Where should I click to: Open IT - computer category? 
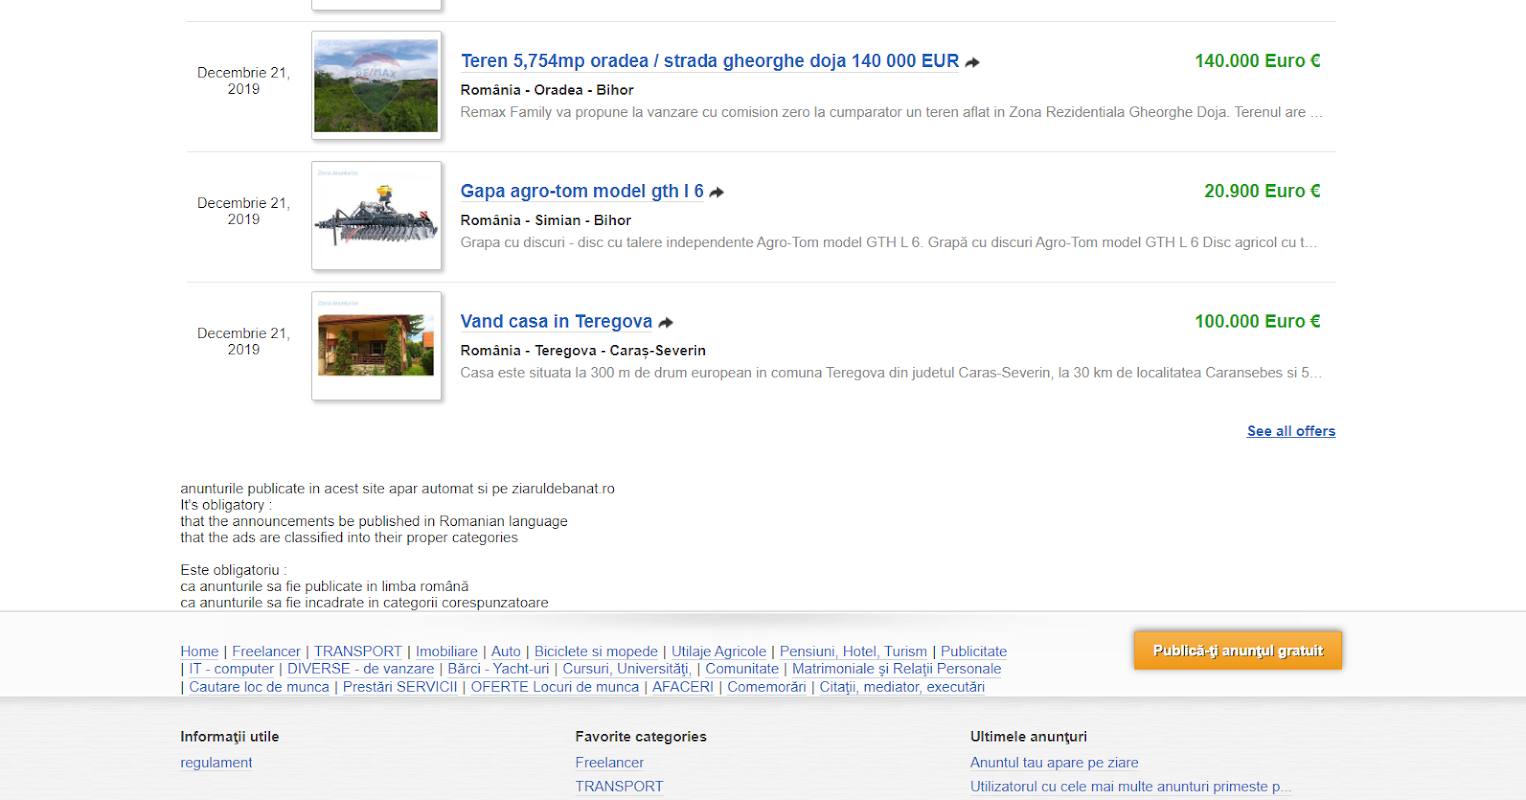click(x=231, y=669)
